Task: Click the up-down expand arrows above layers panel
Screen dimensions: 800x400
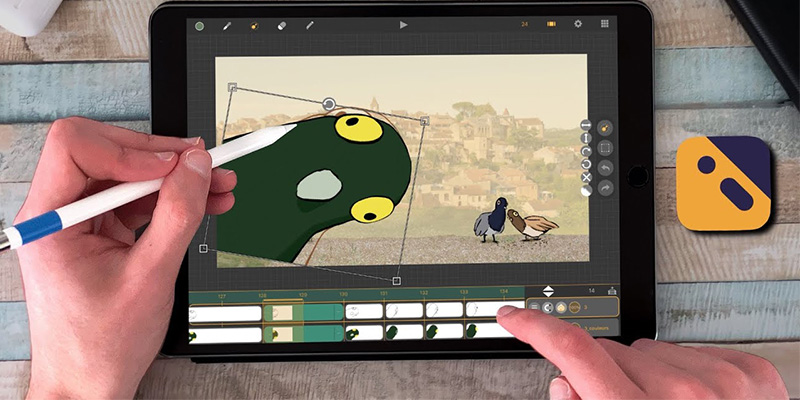Action: (x=548, y=291)
